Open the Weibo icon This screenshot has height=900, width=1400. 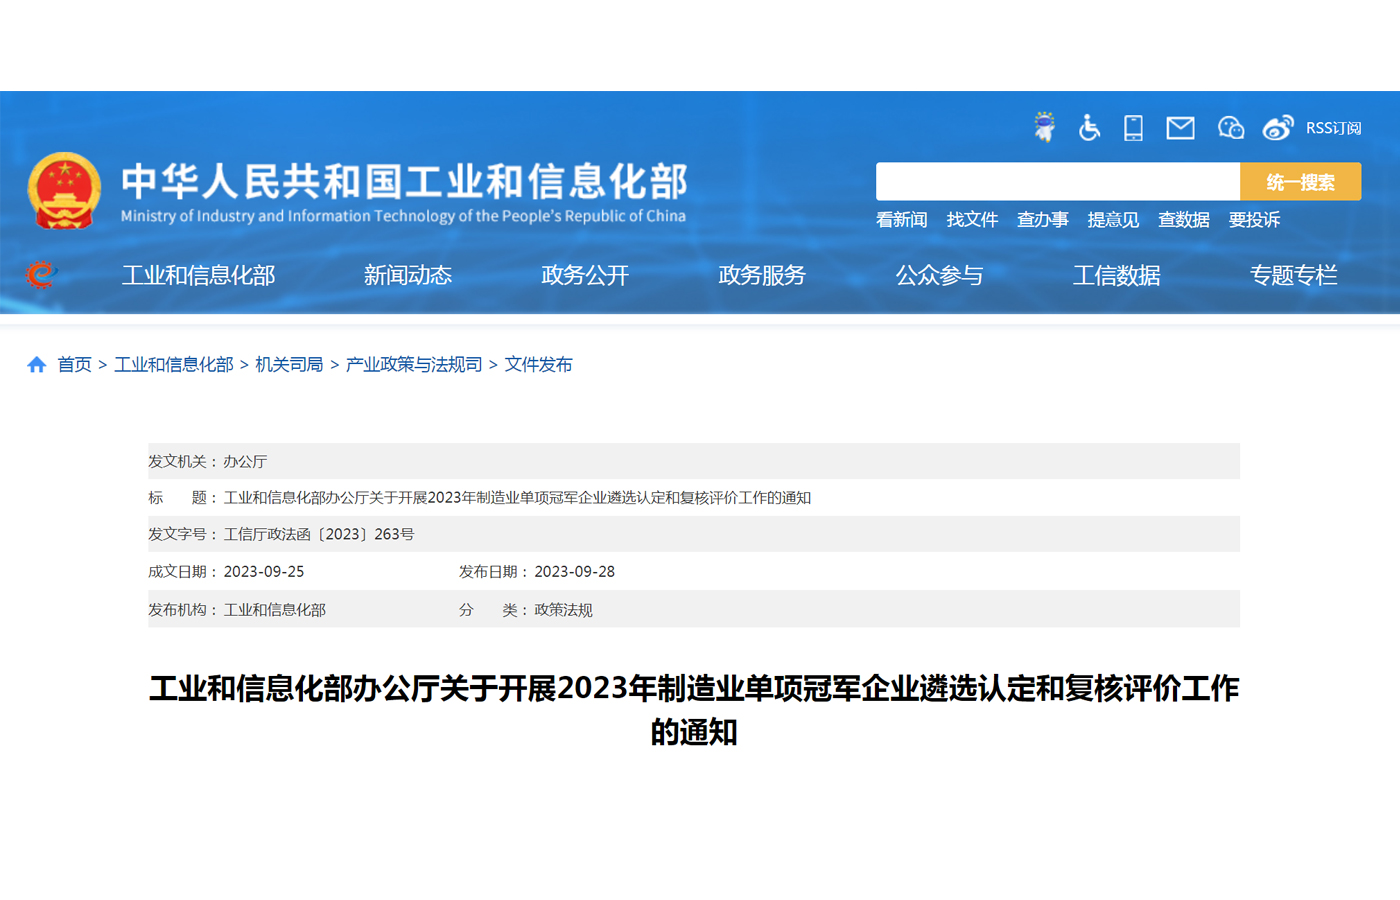1277,128
